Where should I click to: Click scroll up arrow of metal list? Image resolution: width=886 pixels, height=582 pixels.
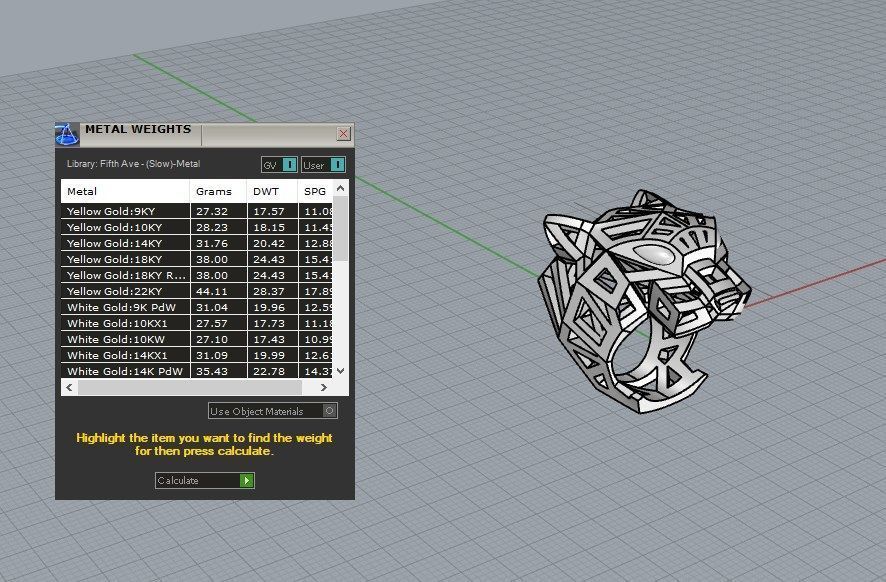click(x=340, y=188)
